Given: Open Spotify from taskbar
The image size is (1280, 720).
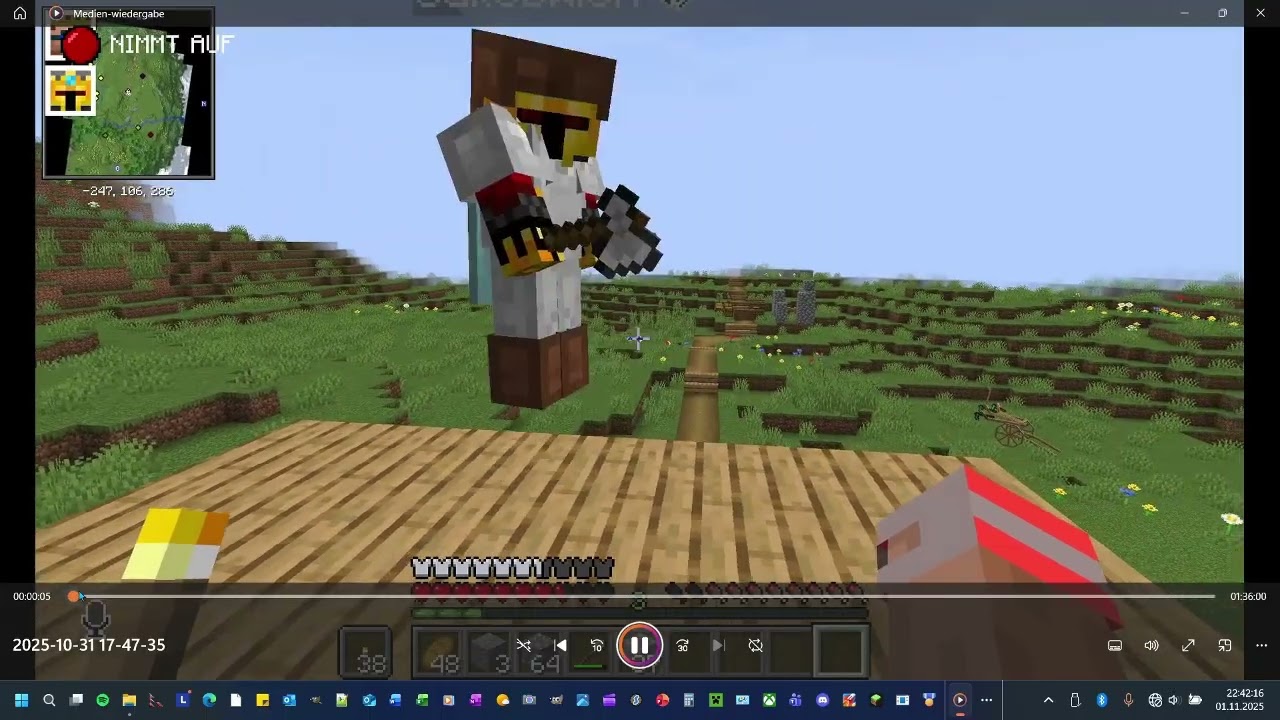Looking at the screenshot, I should (x=103, y=700).
